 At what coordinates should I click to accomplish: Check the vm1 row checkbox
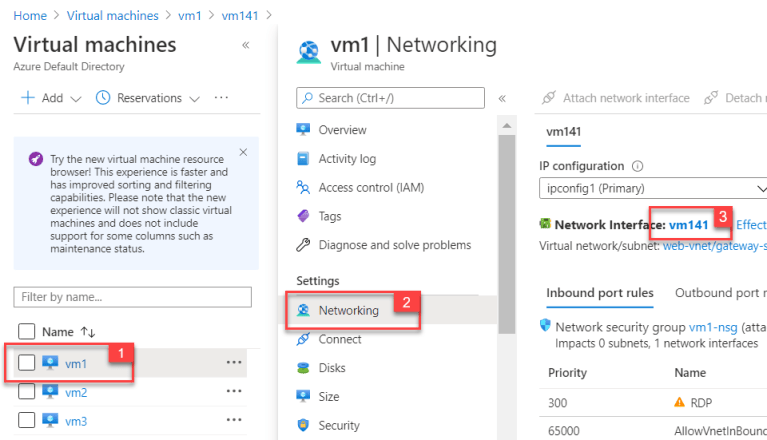point(26,363)
